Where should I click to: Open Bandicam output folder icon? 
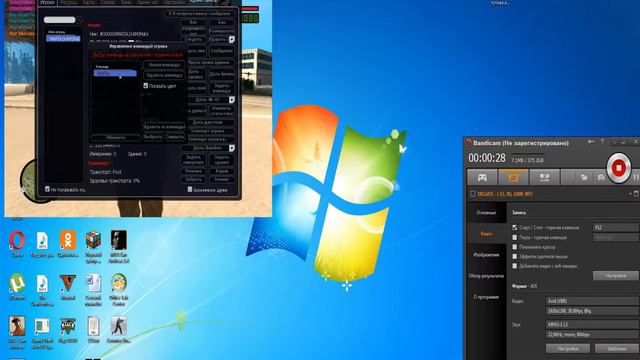coord(584,178)
